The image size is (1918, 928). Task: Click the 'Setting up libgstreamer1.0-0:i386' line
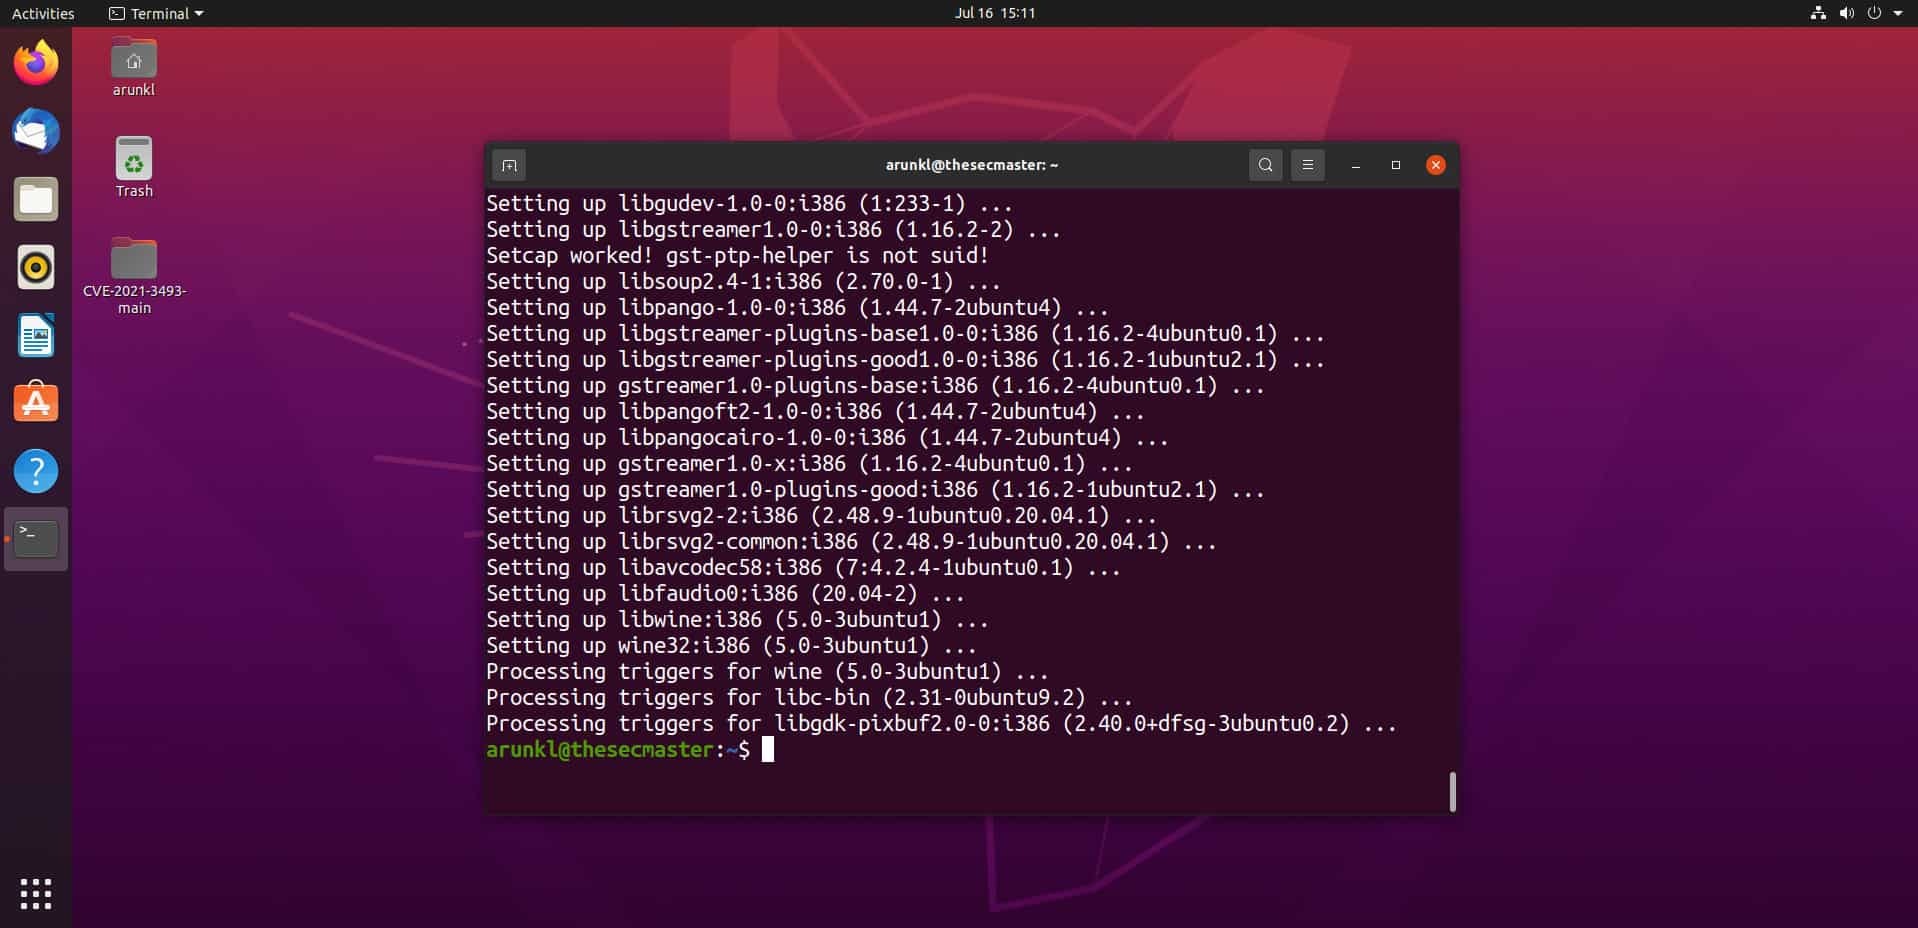[x=773, y=229]
